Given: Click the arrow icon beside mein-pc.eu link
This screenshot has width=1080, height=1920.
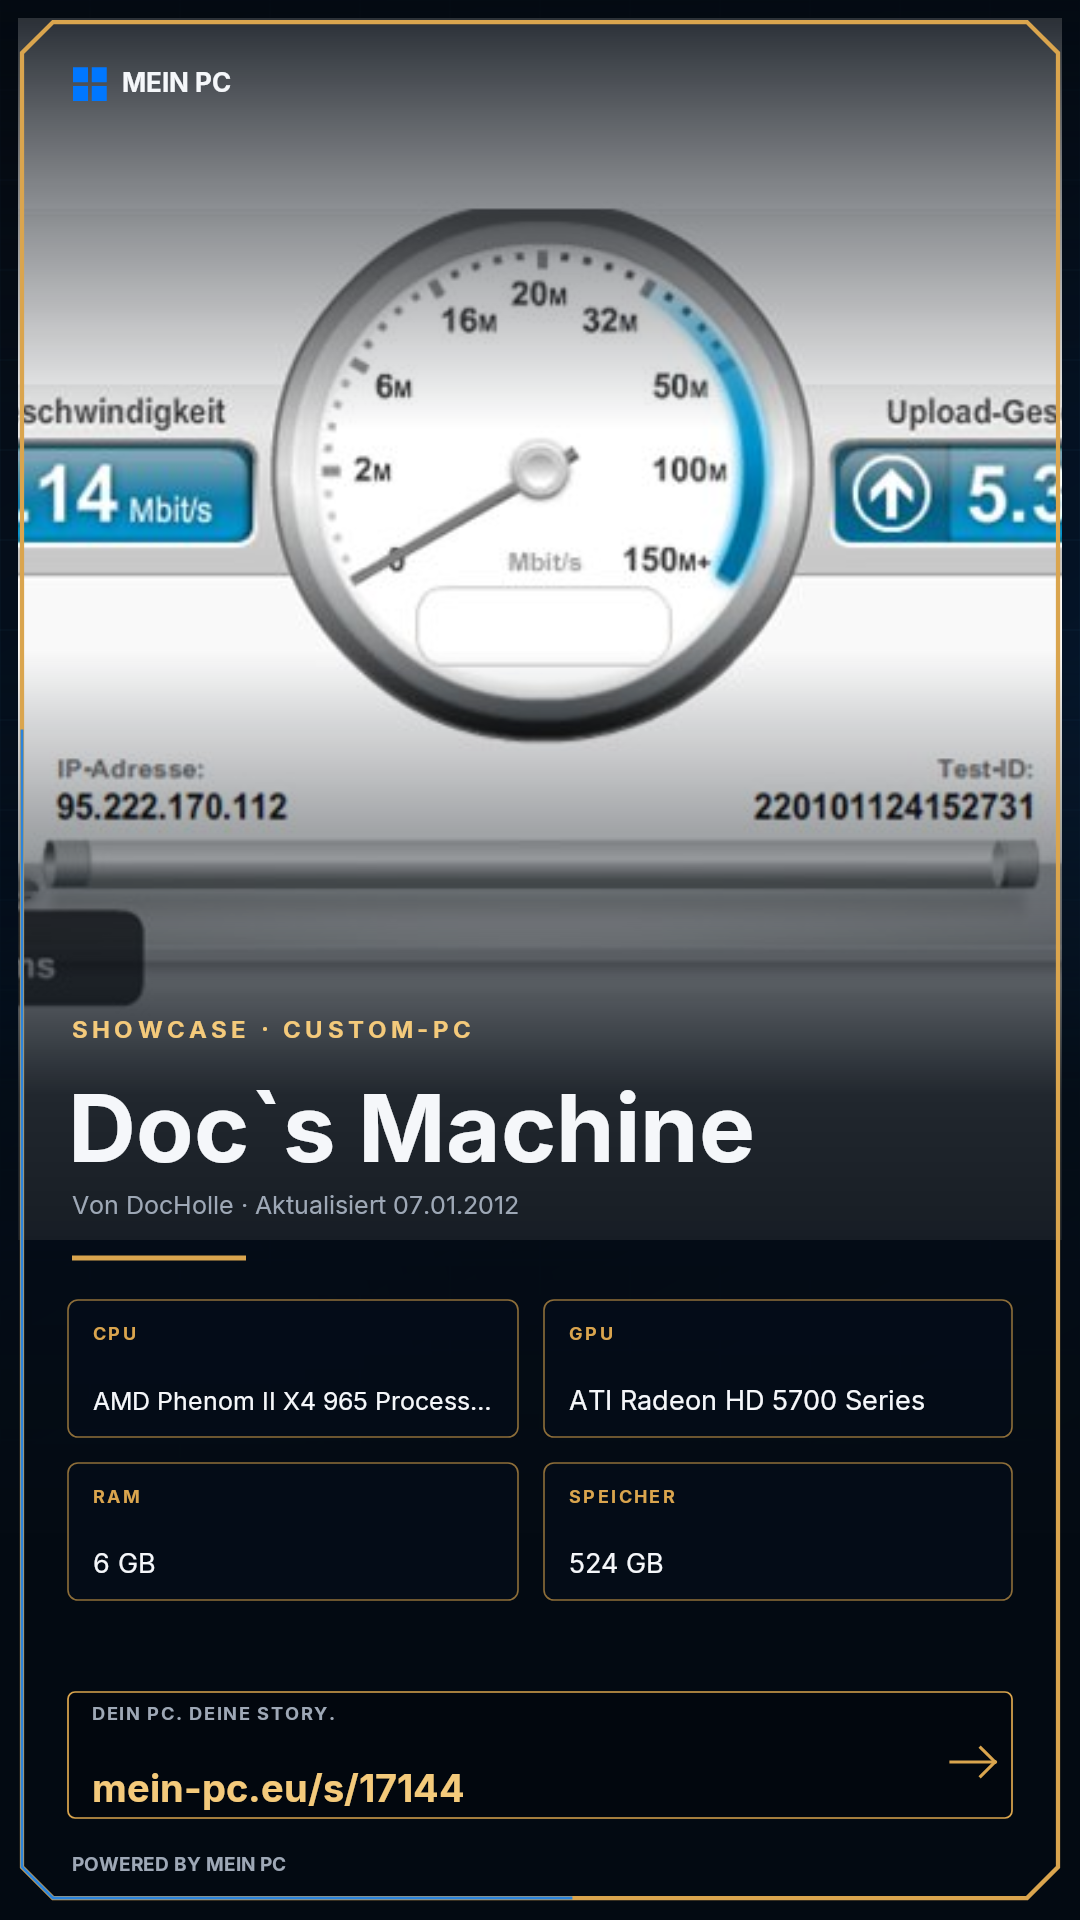Looking at the screenshot, I should click(973, 1762).
